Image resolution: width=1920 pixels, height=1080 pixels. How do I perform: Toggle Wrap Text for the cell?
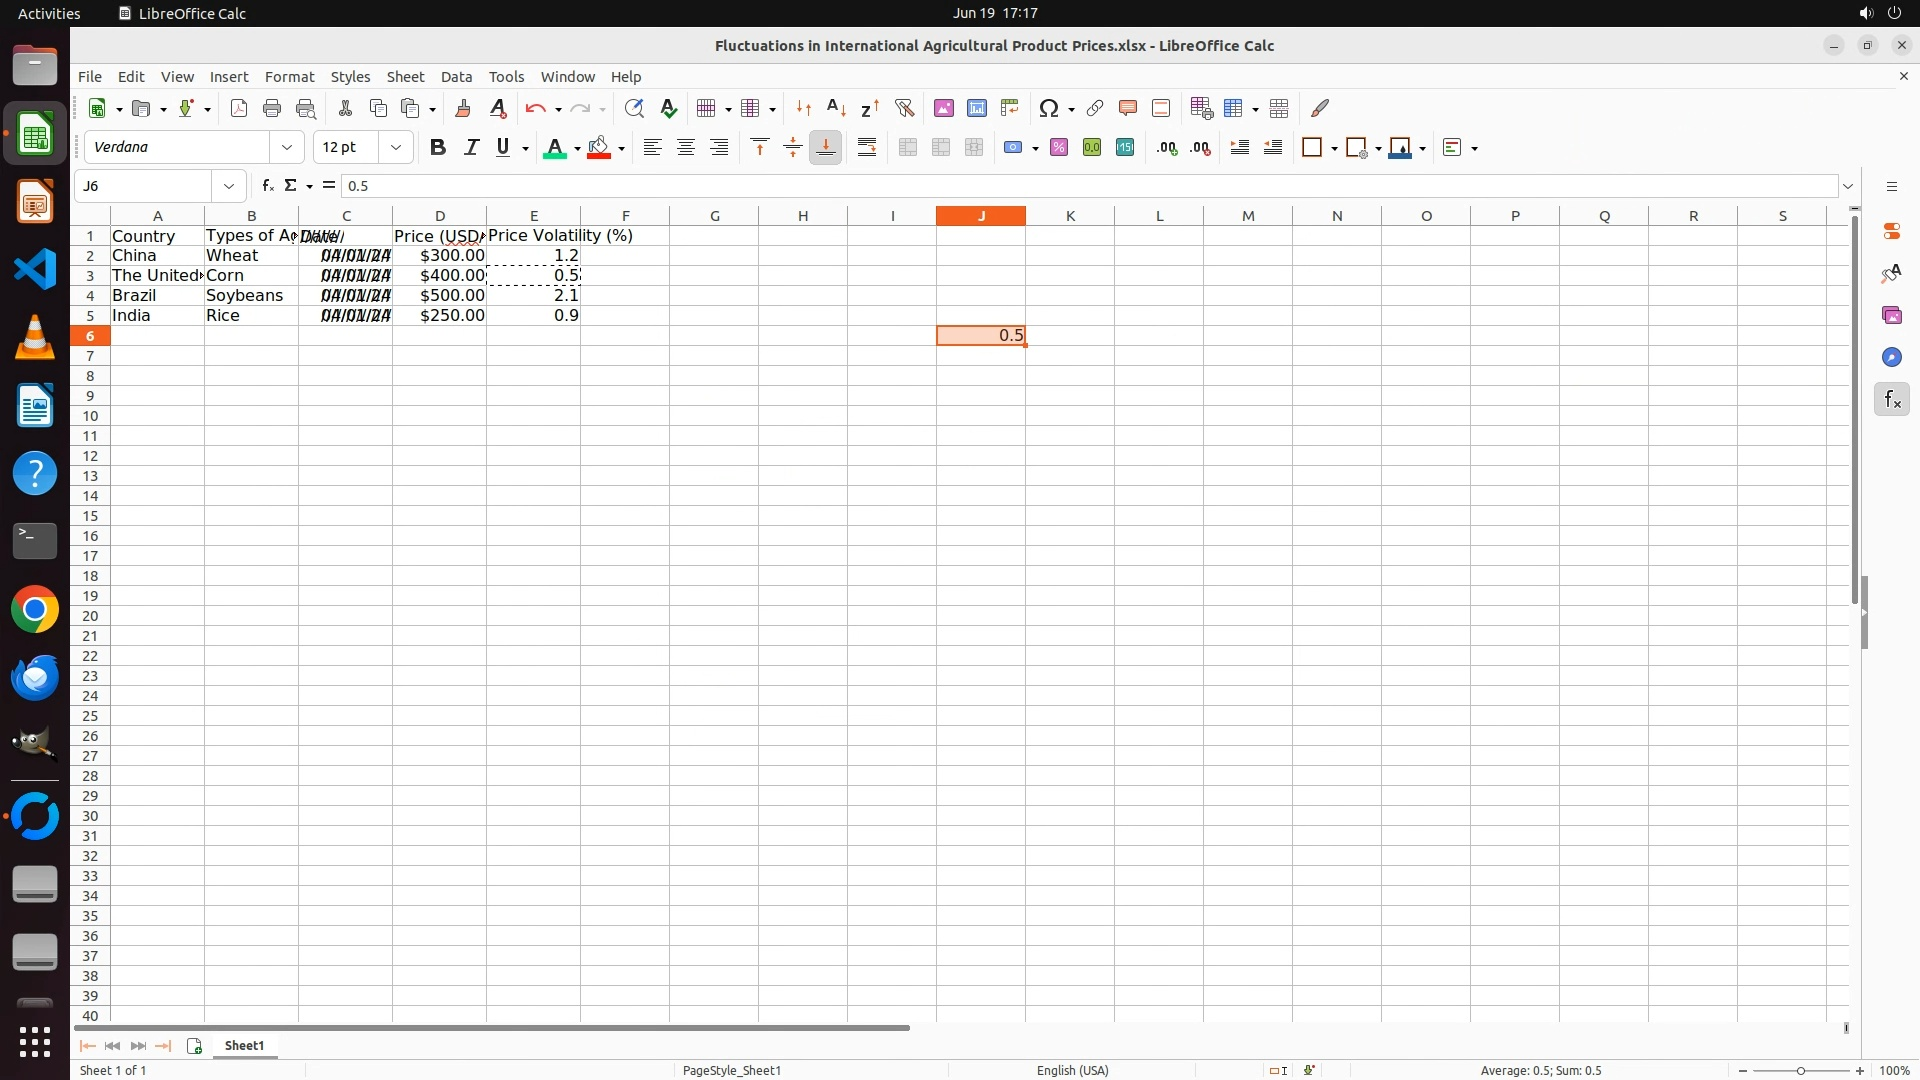coord(867,147)
